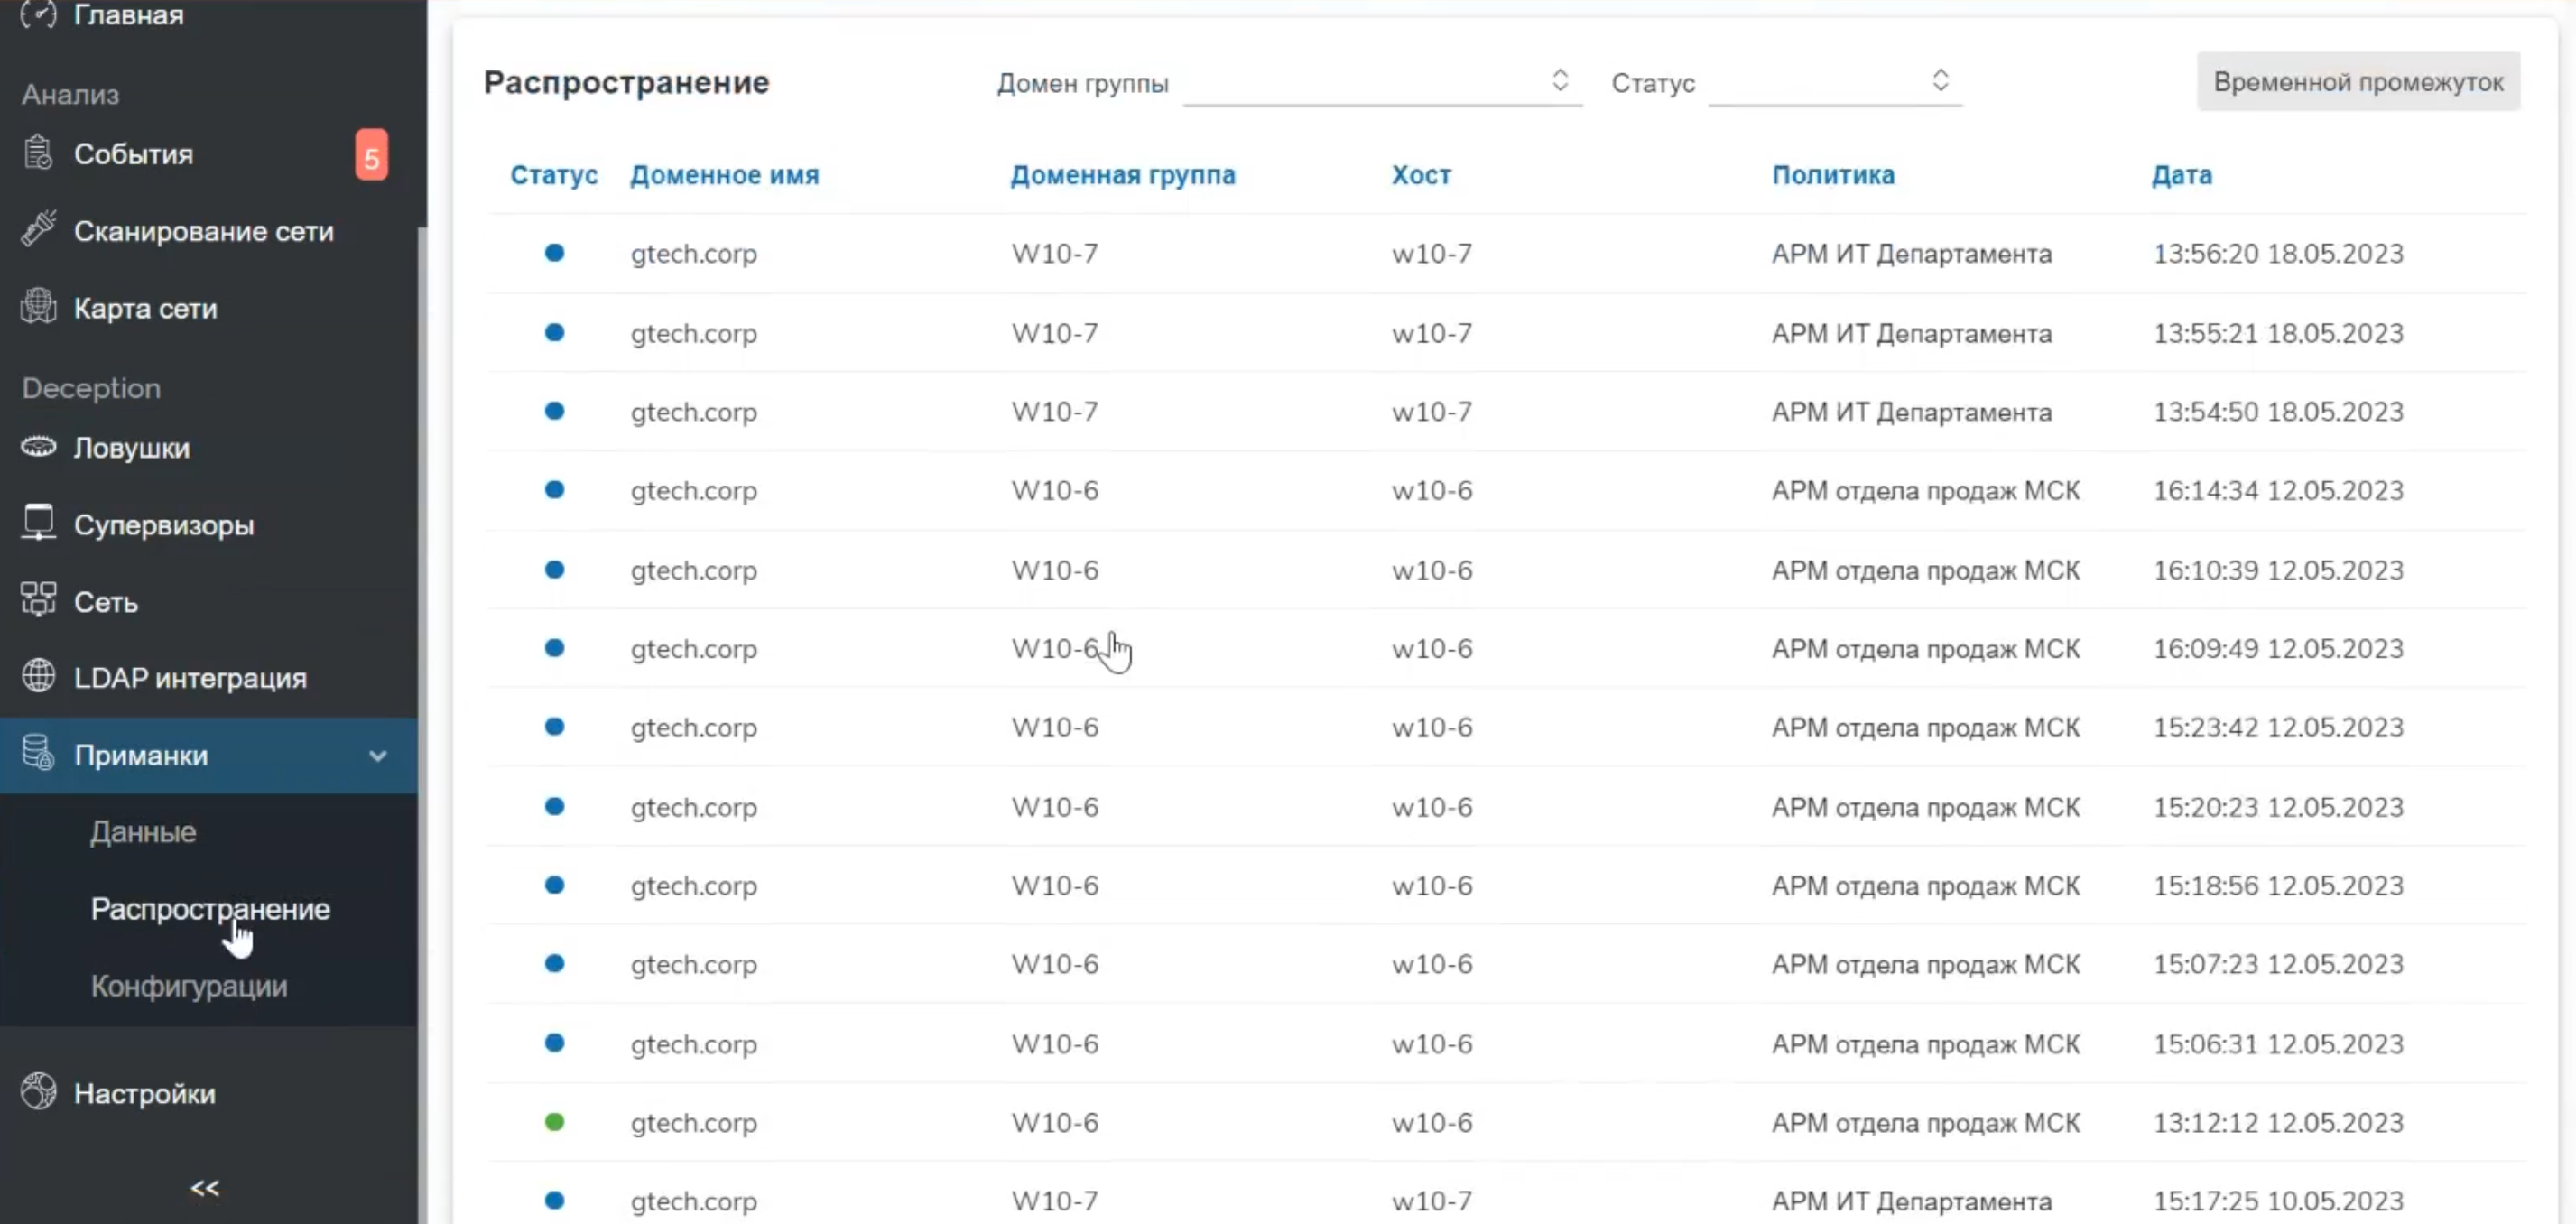This screenshot has width=2576, height=1224.
Task: Open the Домен группы dropdown
Action: [x=1382, y=82]
